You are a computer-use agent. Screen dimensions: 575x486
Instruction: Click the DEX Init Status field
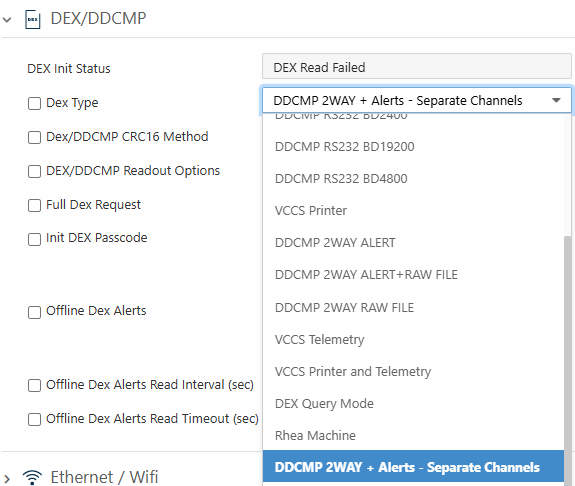point(417,67)
